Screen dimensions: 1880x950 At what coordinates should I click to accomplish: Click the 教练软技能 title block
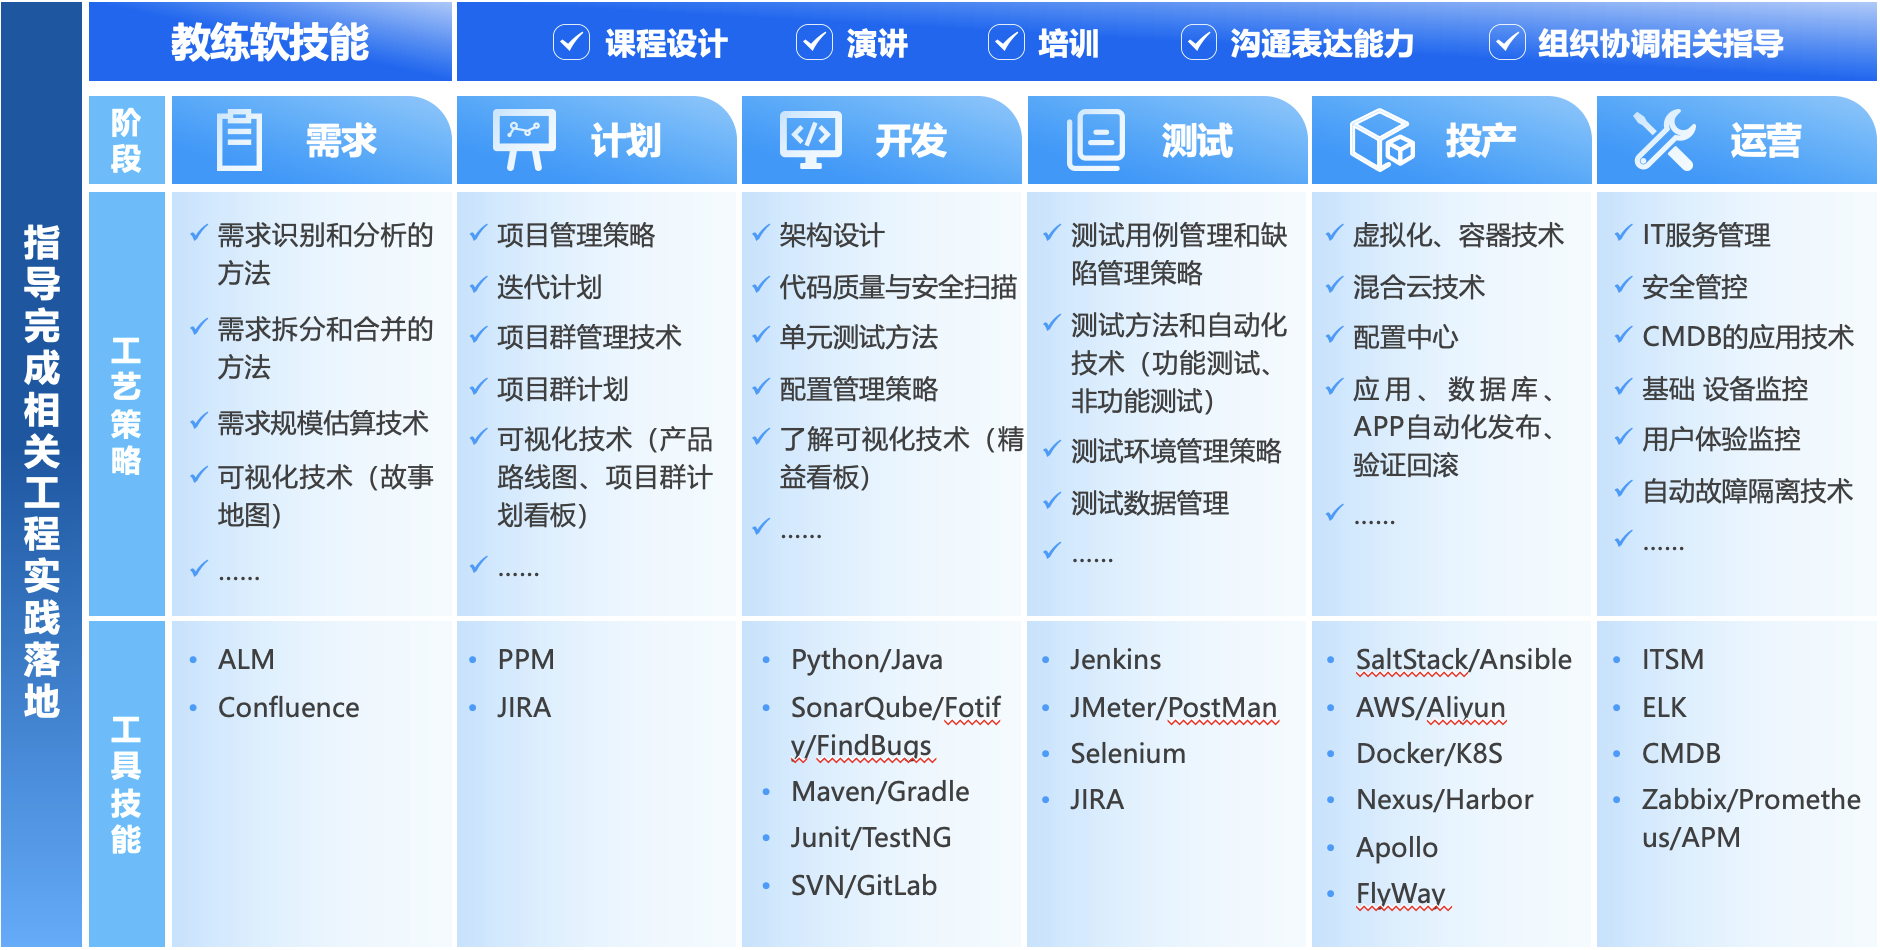tap(270, 42)
